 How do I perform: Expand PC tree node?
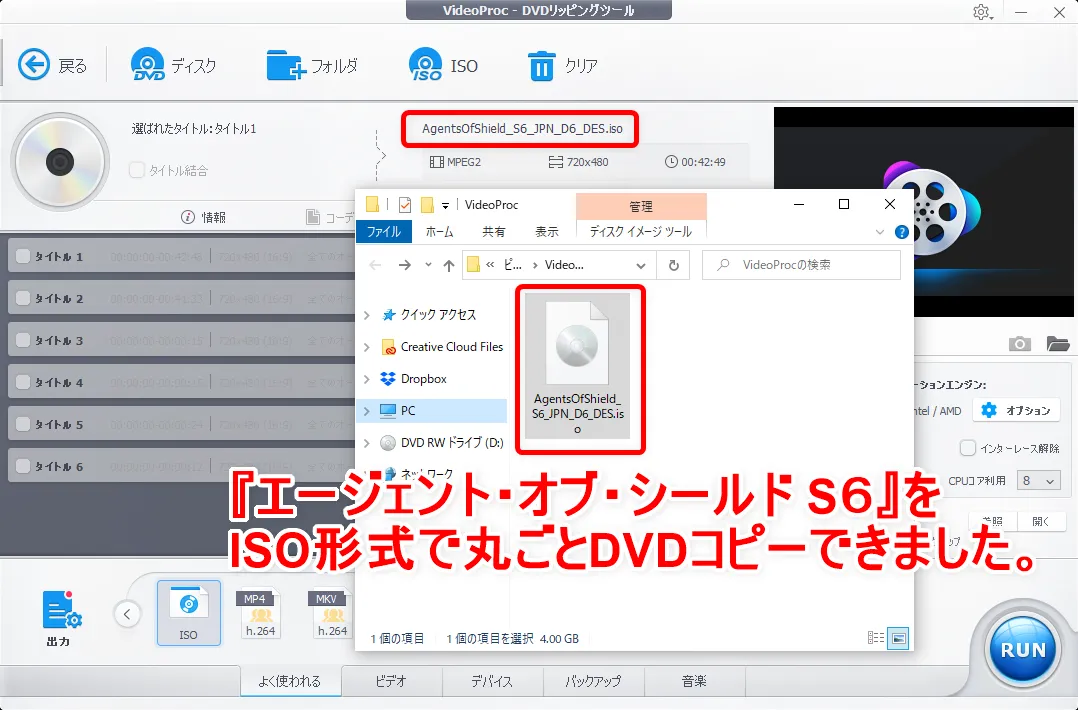point(367,411)
